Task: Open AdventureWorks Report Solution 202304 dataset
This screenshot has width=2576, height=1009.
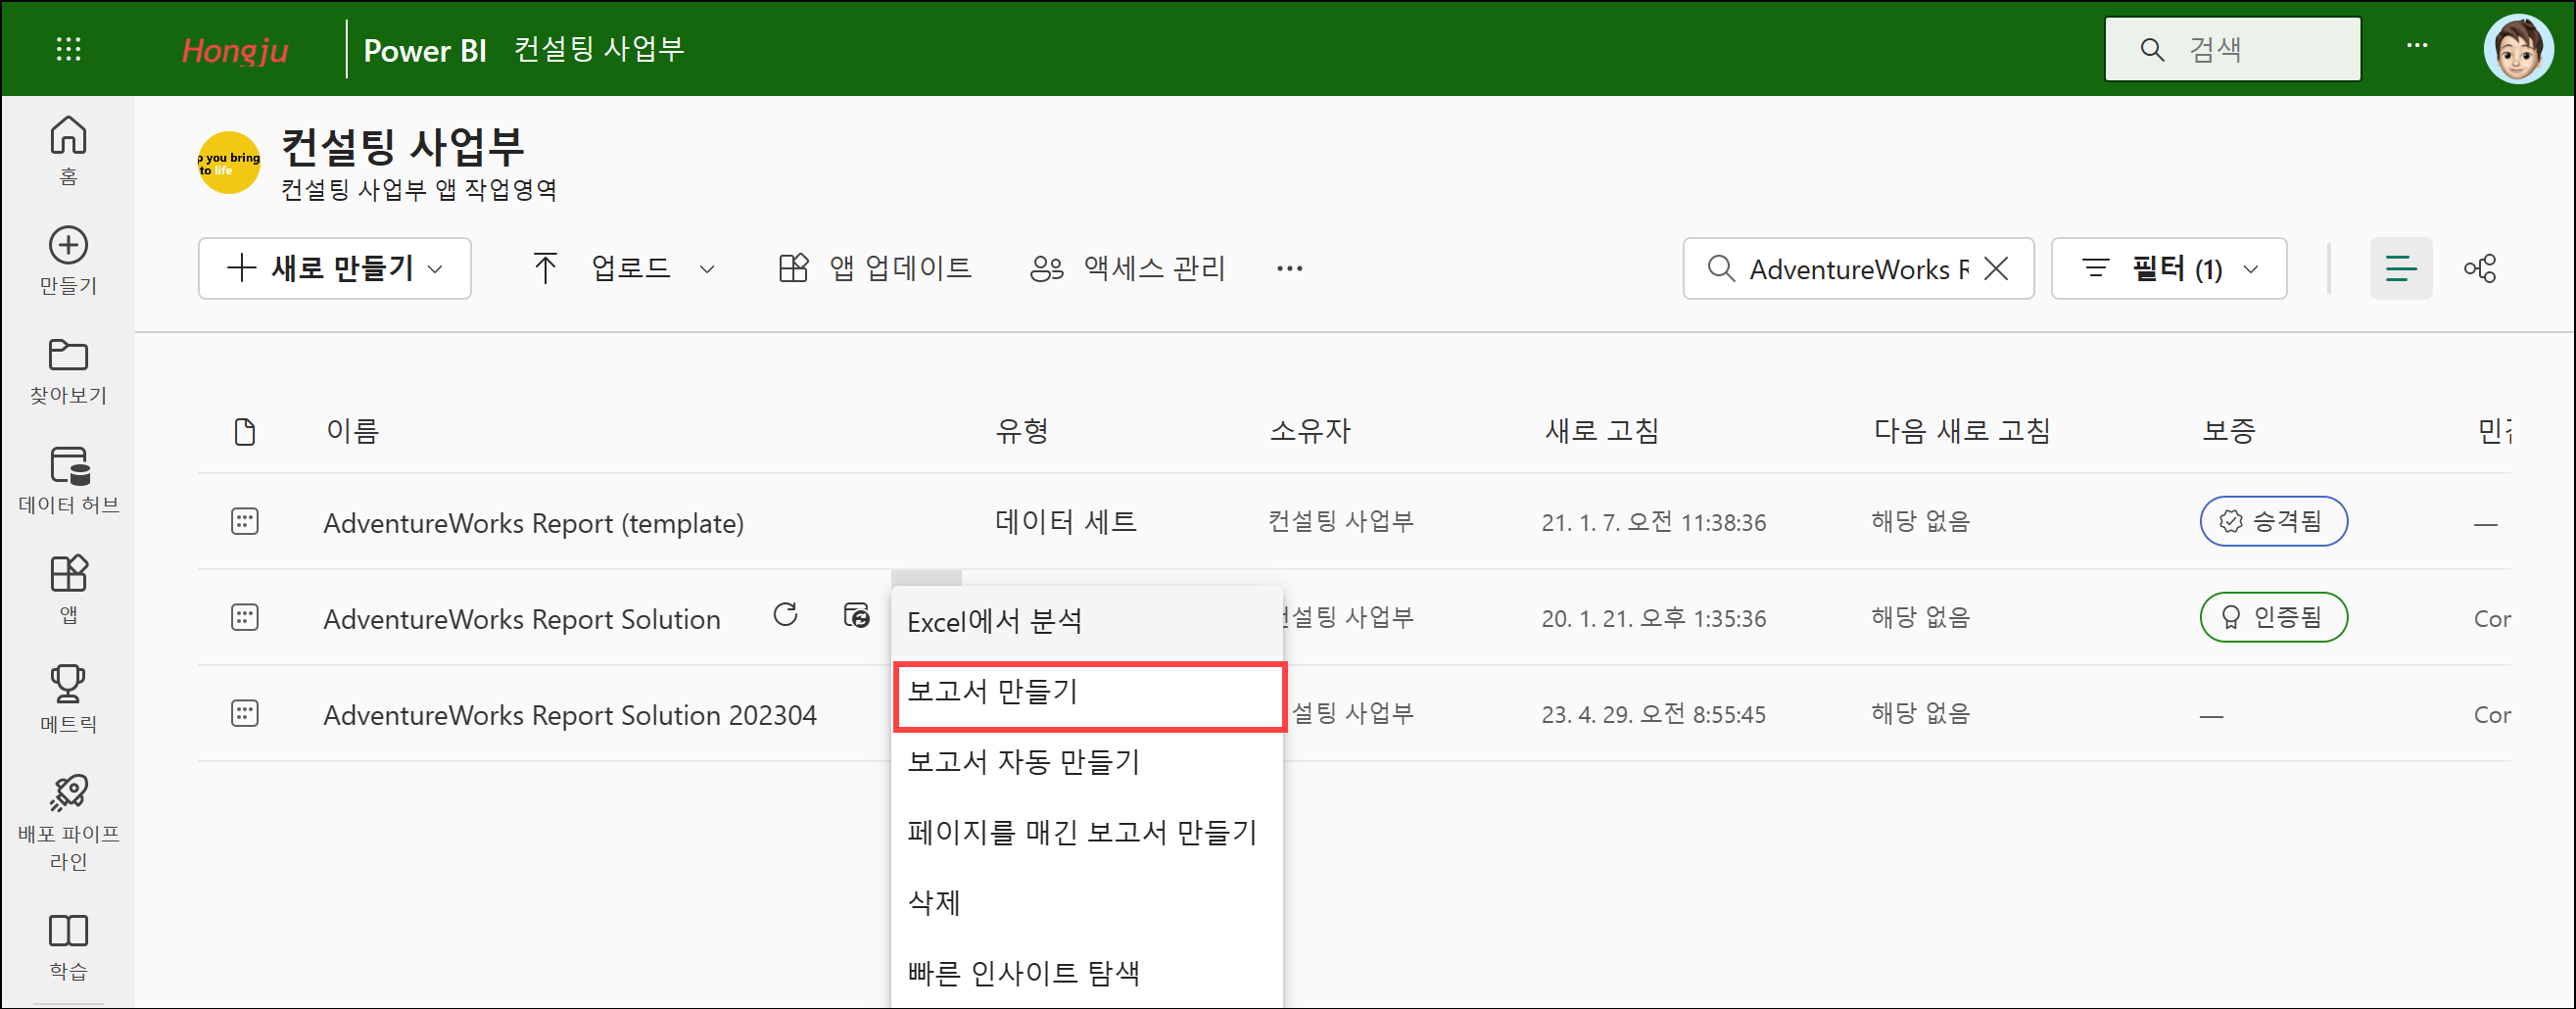Action: 569,715
